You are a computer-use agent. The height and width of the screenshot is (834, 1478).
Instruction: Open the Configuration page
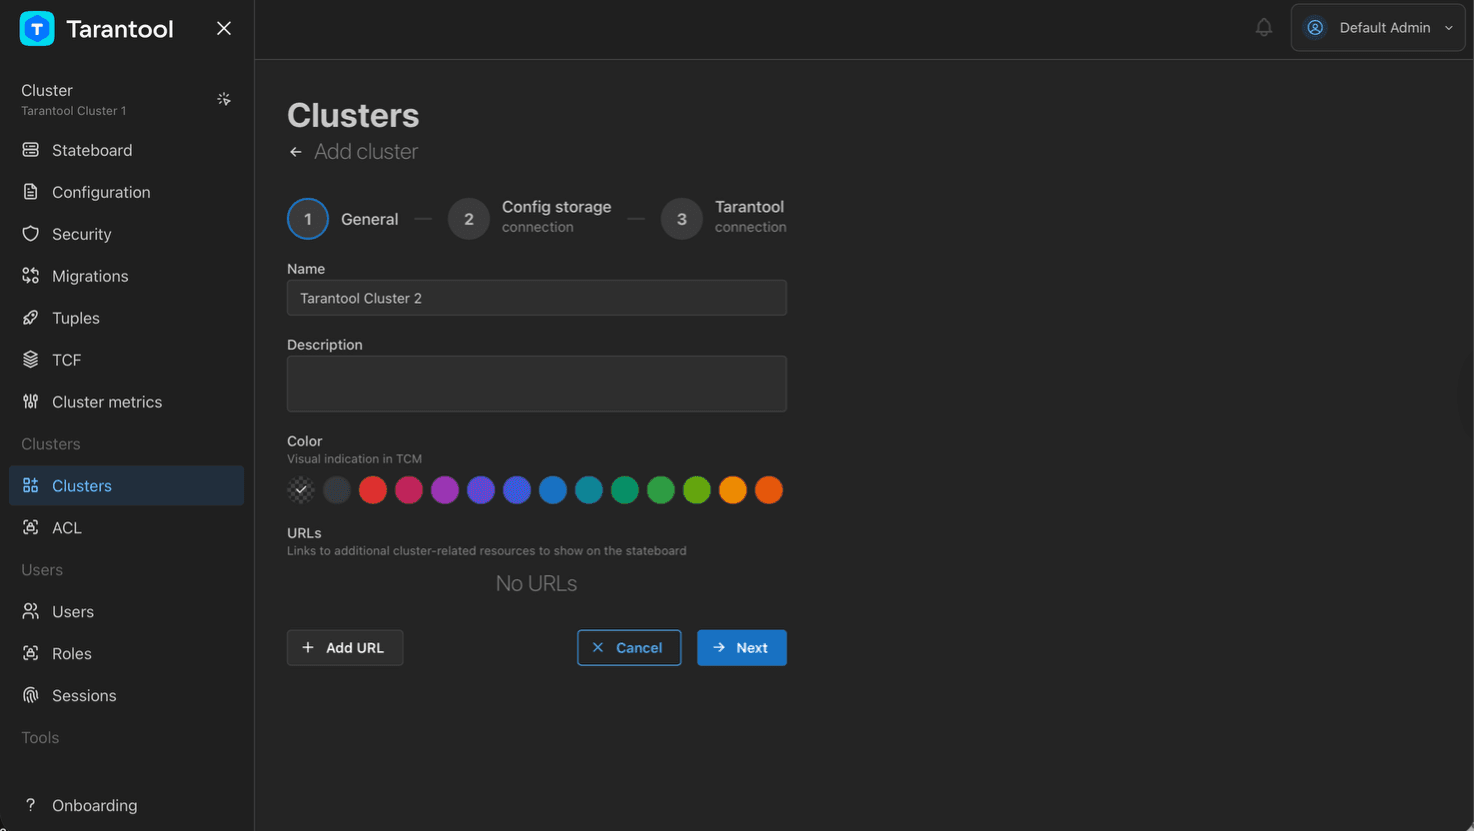coord(127,192)
